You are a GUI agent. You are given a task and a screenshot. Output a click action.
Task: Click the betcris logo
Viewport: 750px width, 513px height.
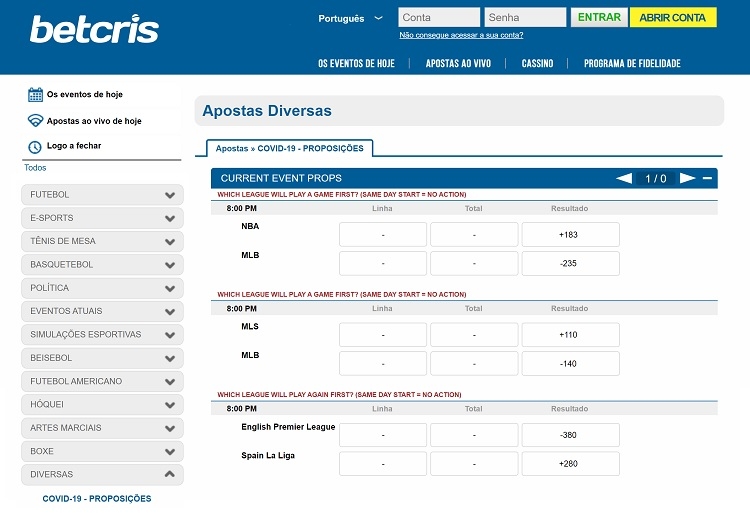94,29
